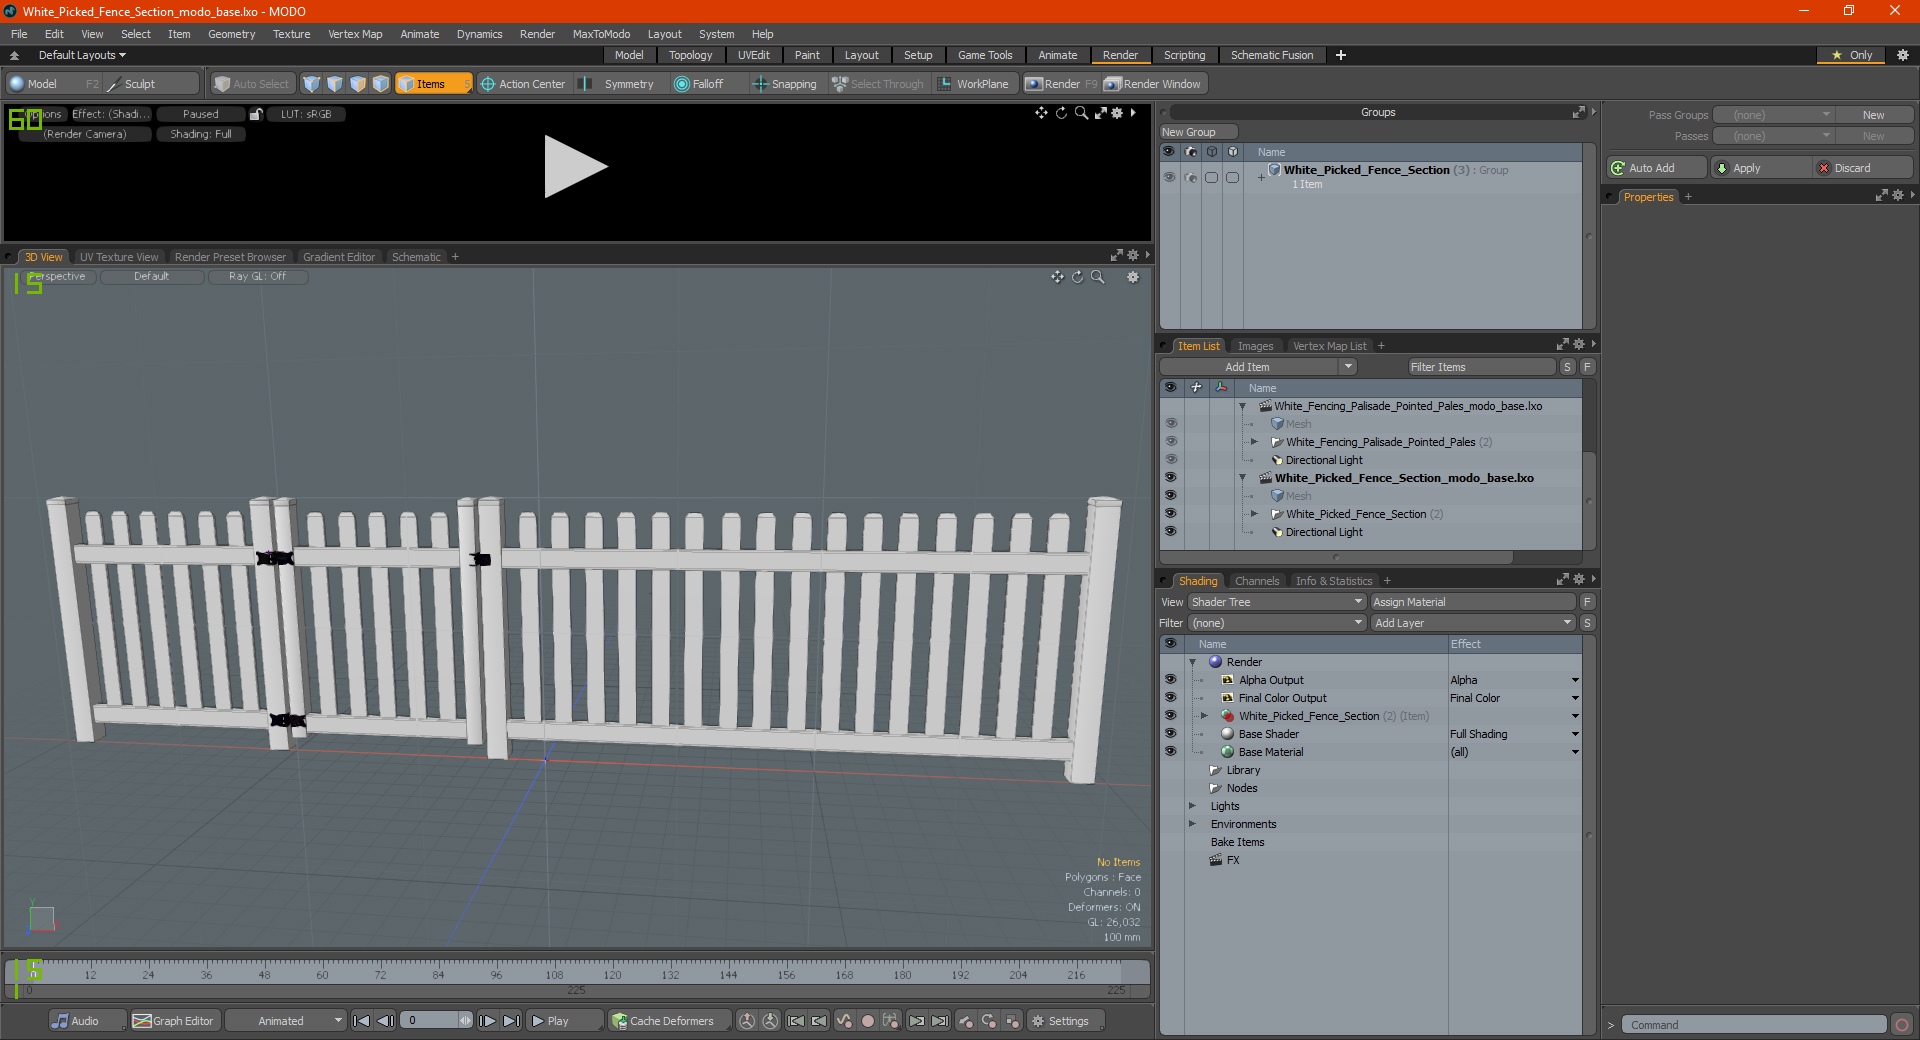Reset rotation icon in render preview
The height and width of the screenshot is (1040, 1920).
click(x=1061, y=113)
